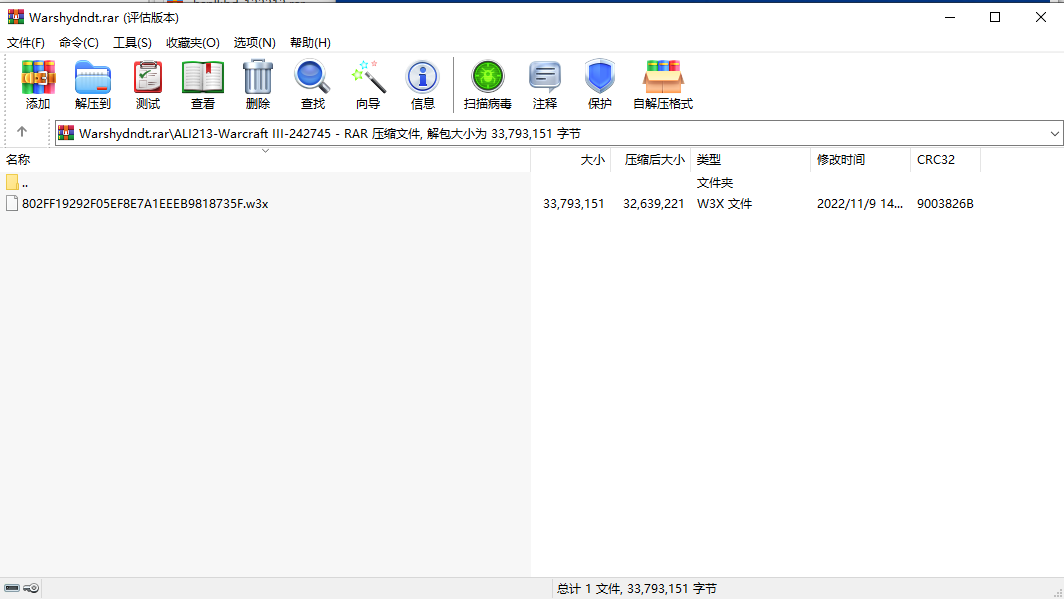This screenshot has width=1064, height=599.
Task: Click the resize grip at window corner
Action: (x=1057, y=592)
